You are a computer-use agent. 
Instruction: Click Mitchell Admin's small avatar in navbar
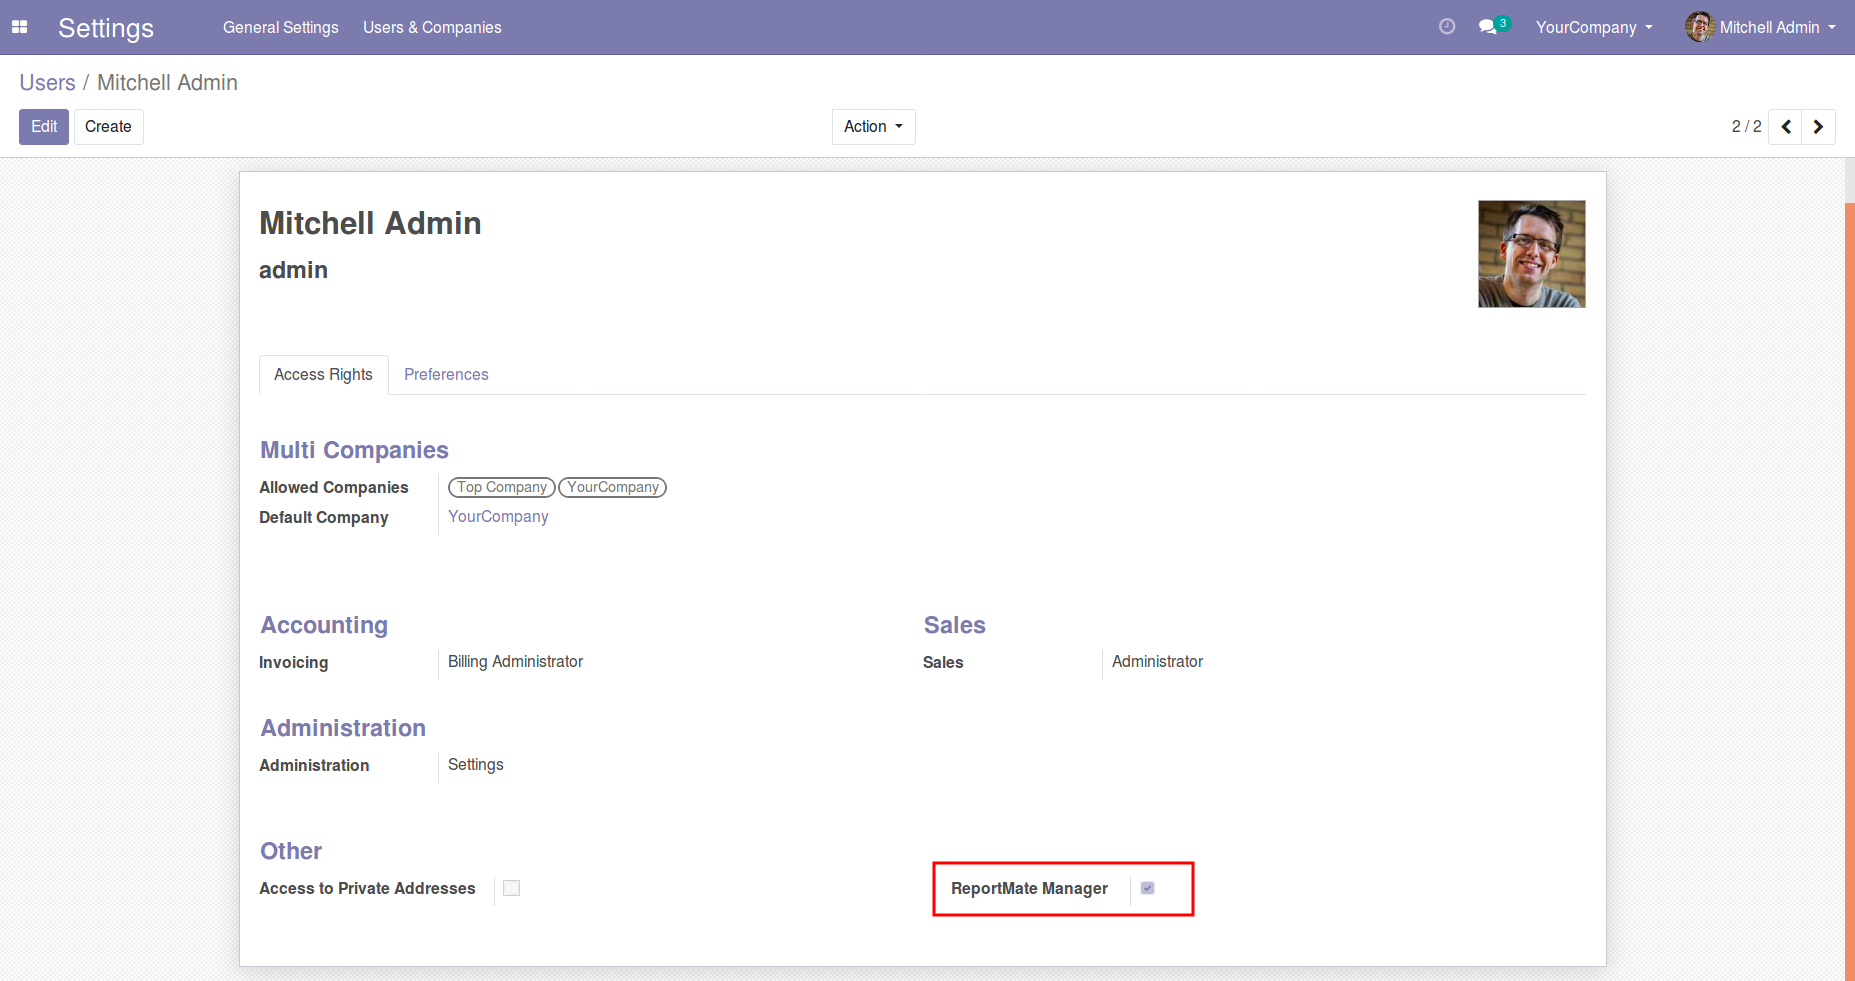[1699, 27]
